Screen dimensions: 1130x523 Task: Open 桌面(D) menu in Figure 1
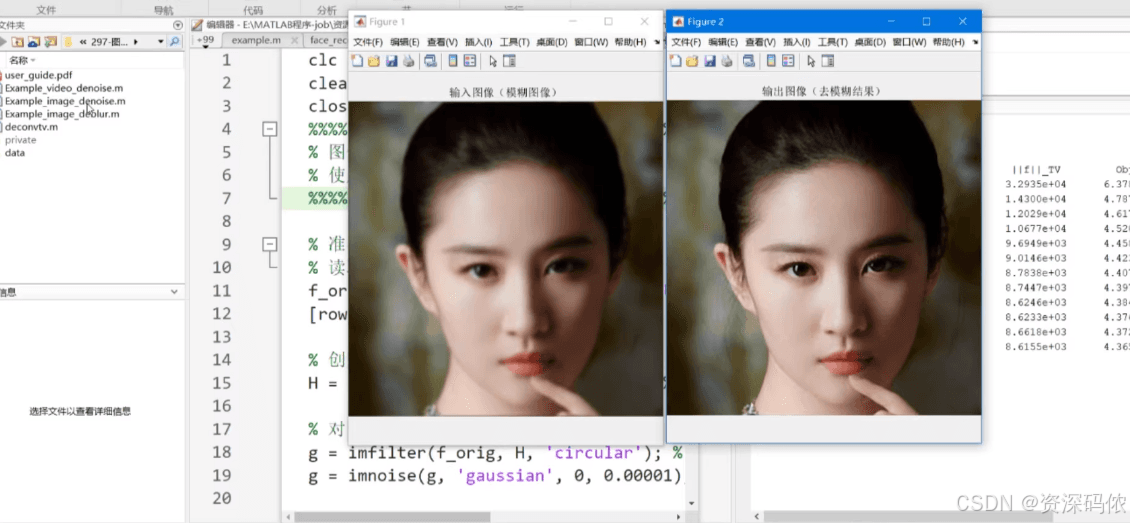click(551, 43)
